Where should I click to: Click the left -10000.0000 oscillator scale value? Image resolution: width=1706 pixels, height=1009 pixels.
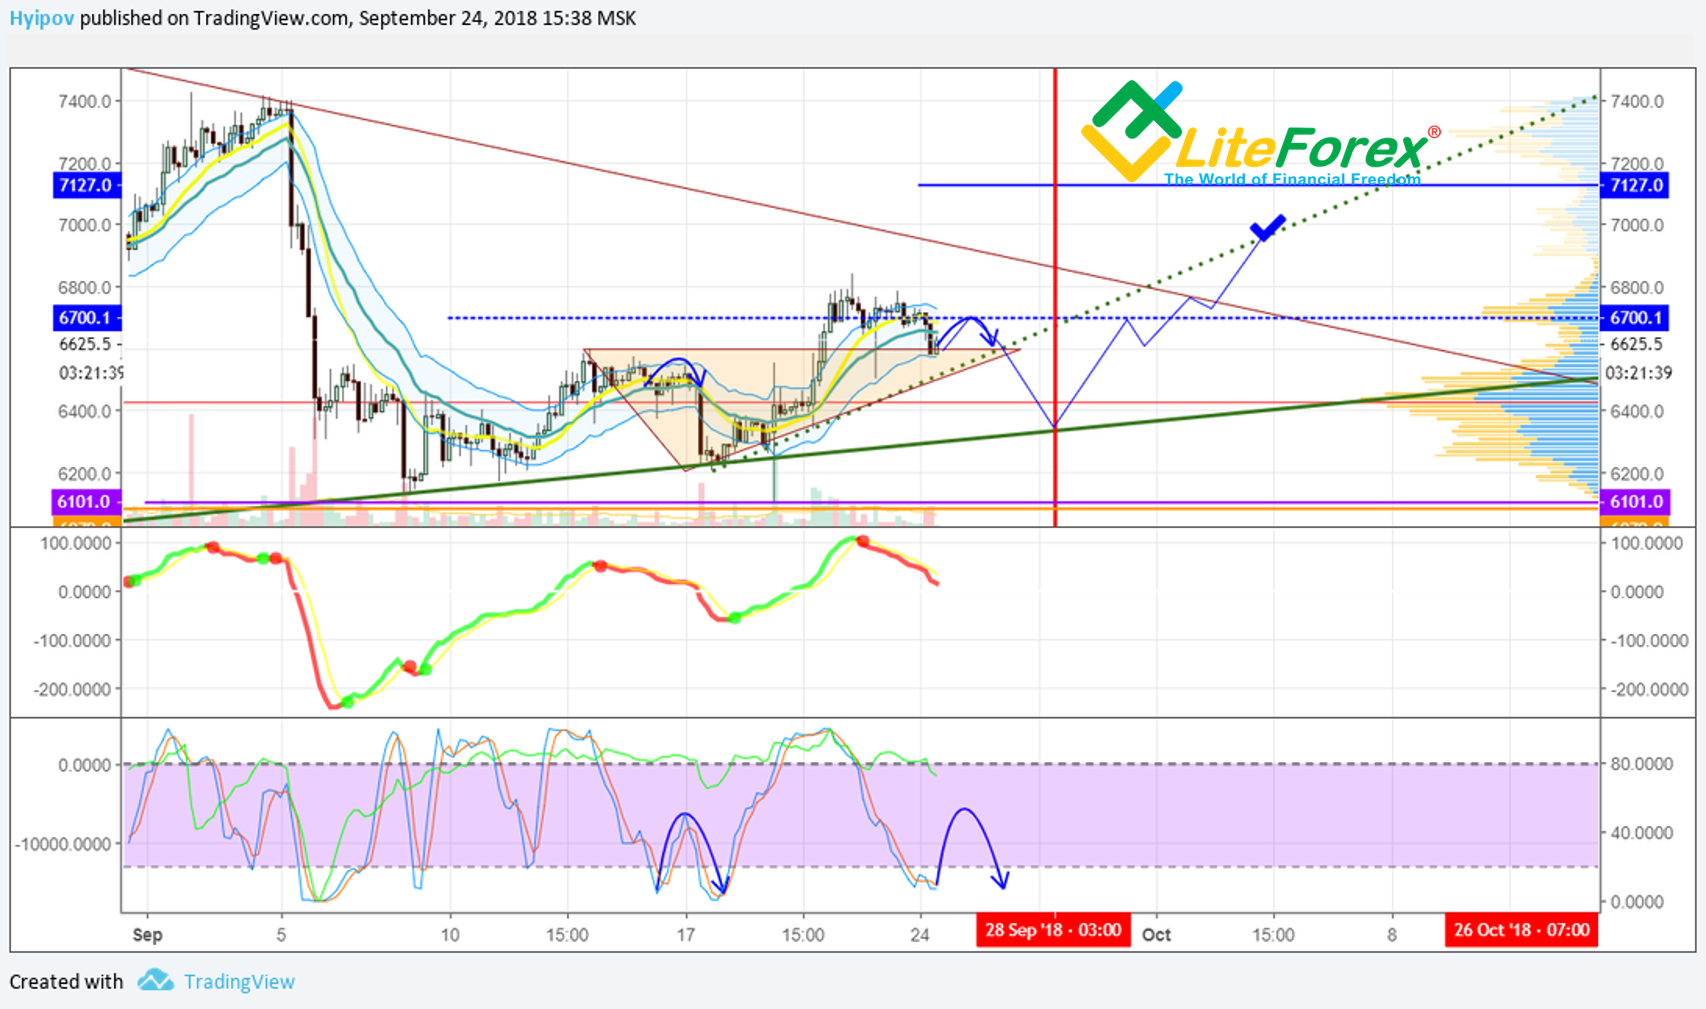pyautogui.click(x=63, y=844)
